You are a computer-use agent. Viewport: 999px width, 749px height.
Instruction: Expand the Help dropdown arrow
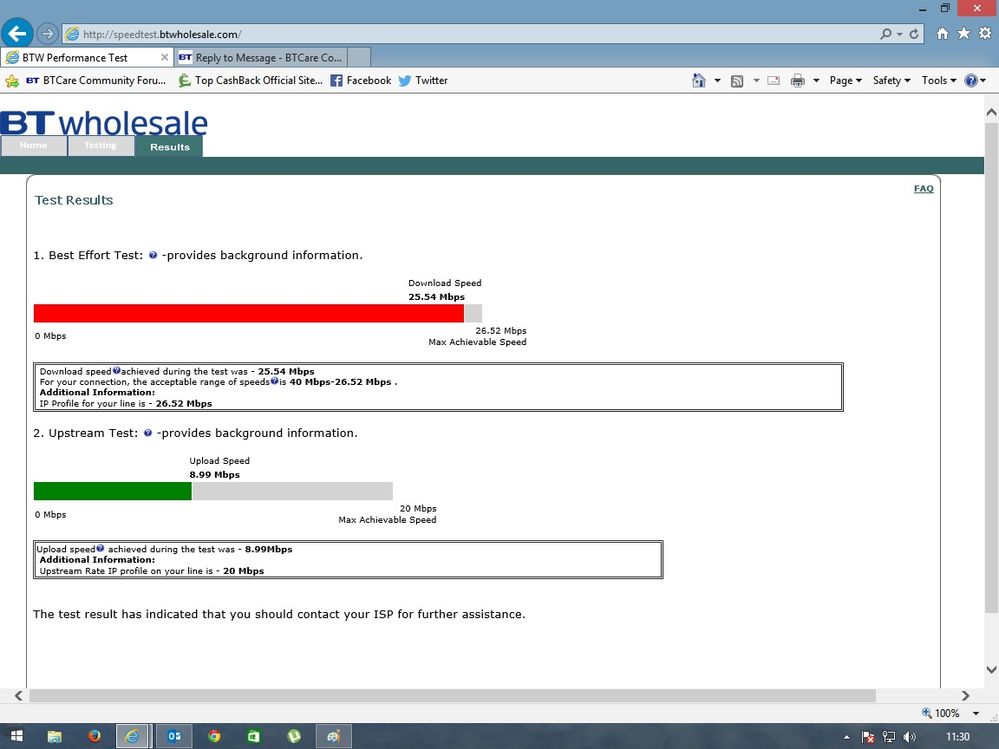[x=983, y=81]
